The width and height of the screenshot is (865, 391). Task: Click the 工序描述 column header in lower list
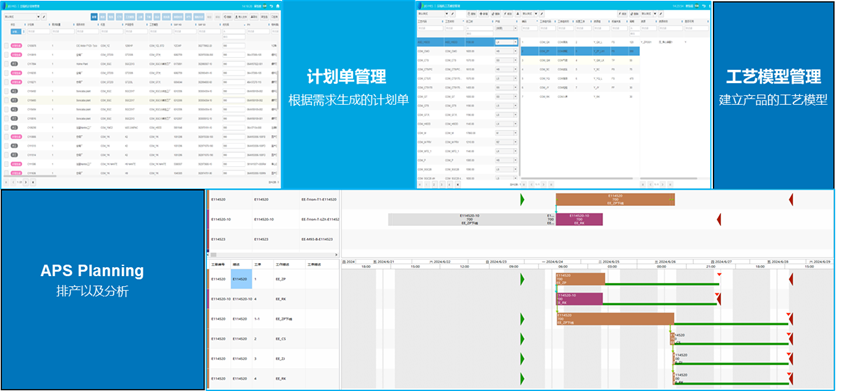coord(322,265)
